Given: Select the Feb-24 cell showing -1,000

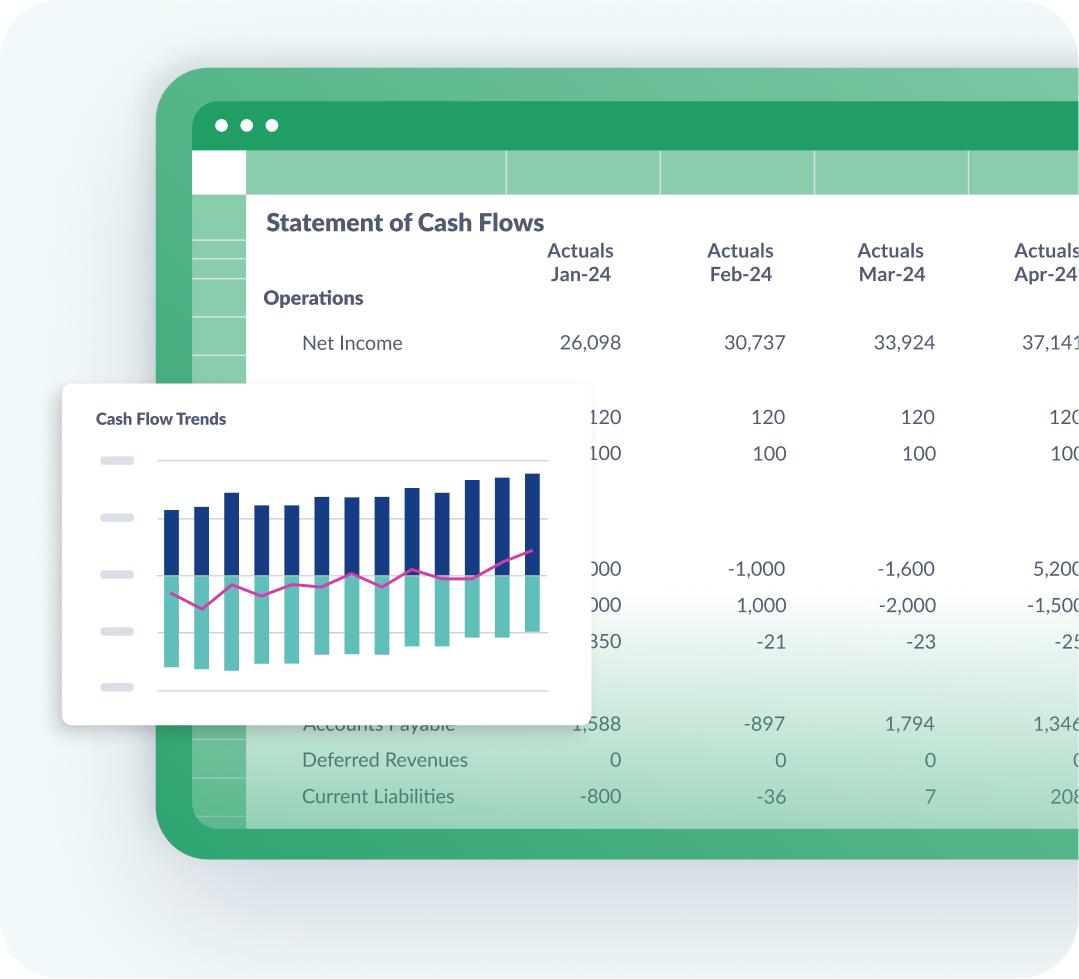Looking at the screenshot, I should click(756, 569).
